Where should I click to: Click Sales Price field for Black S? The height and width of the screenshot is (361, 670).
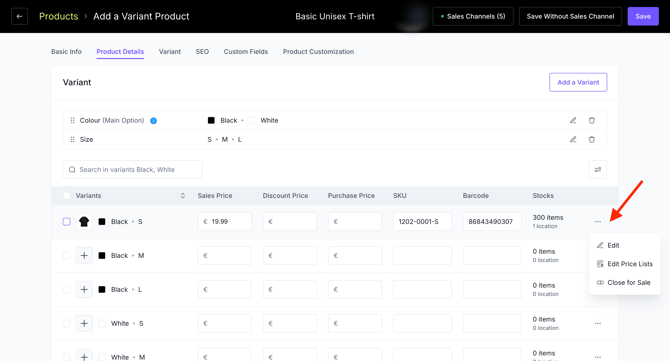(x=224, y=222)
